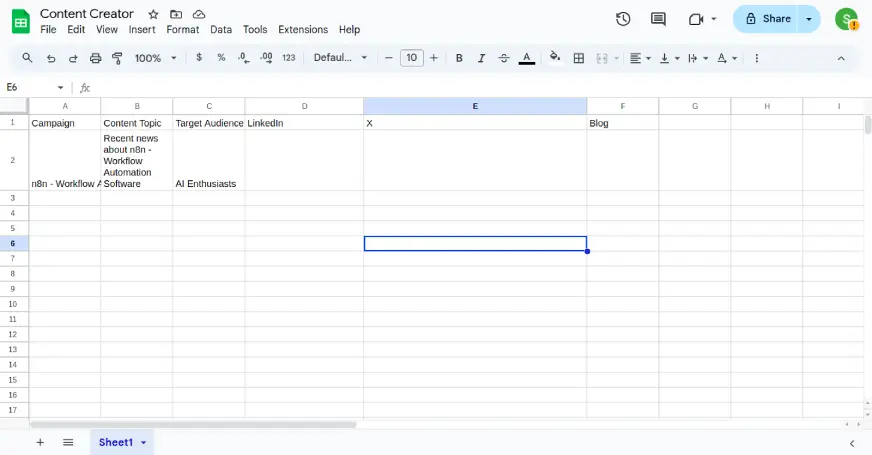Open the Google Sheets home icon

[x=21, y=22]
